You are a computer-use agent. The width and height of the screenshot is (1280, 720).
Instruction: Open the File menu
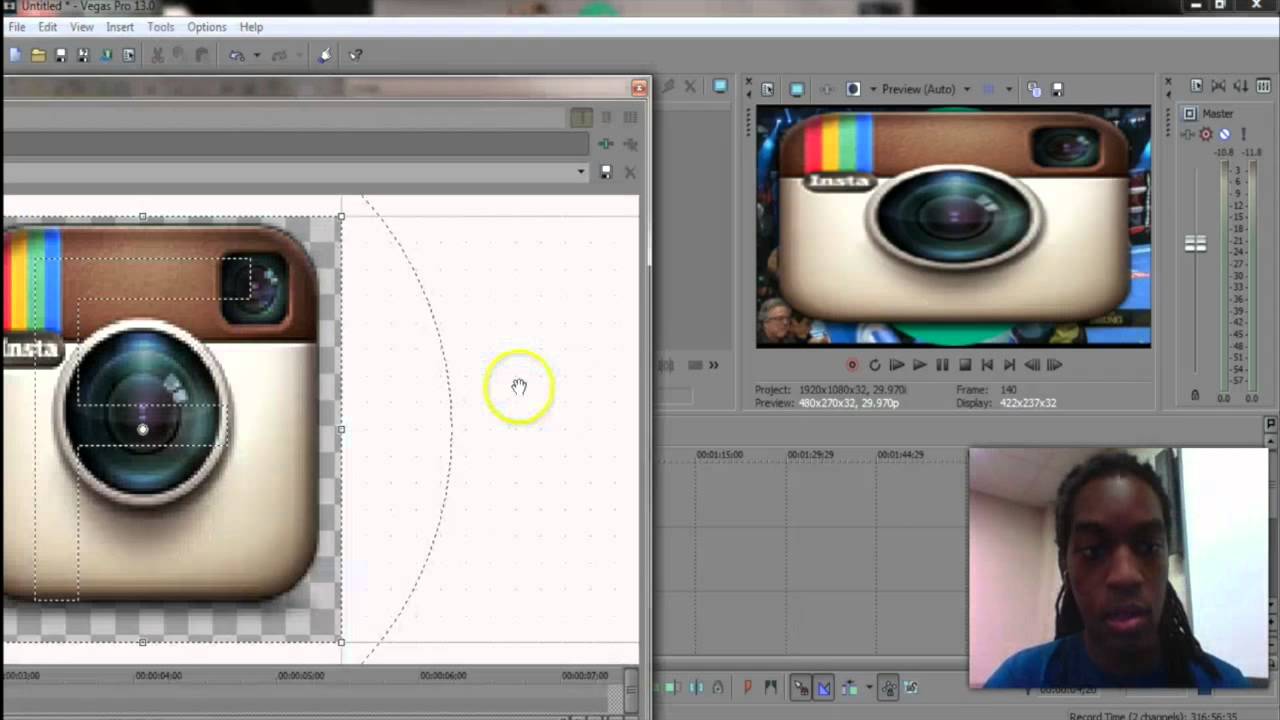(17, 27)
